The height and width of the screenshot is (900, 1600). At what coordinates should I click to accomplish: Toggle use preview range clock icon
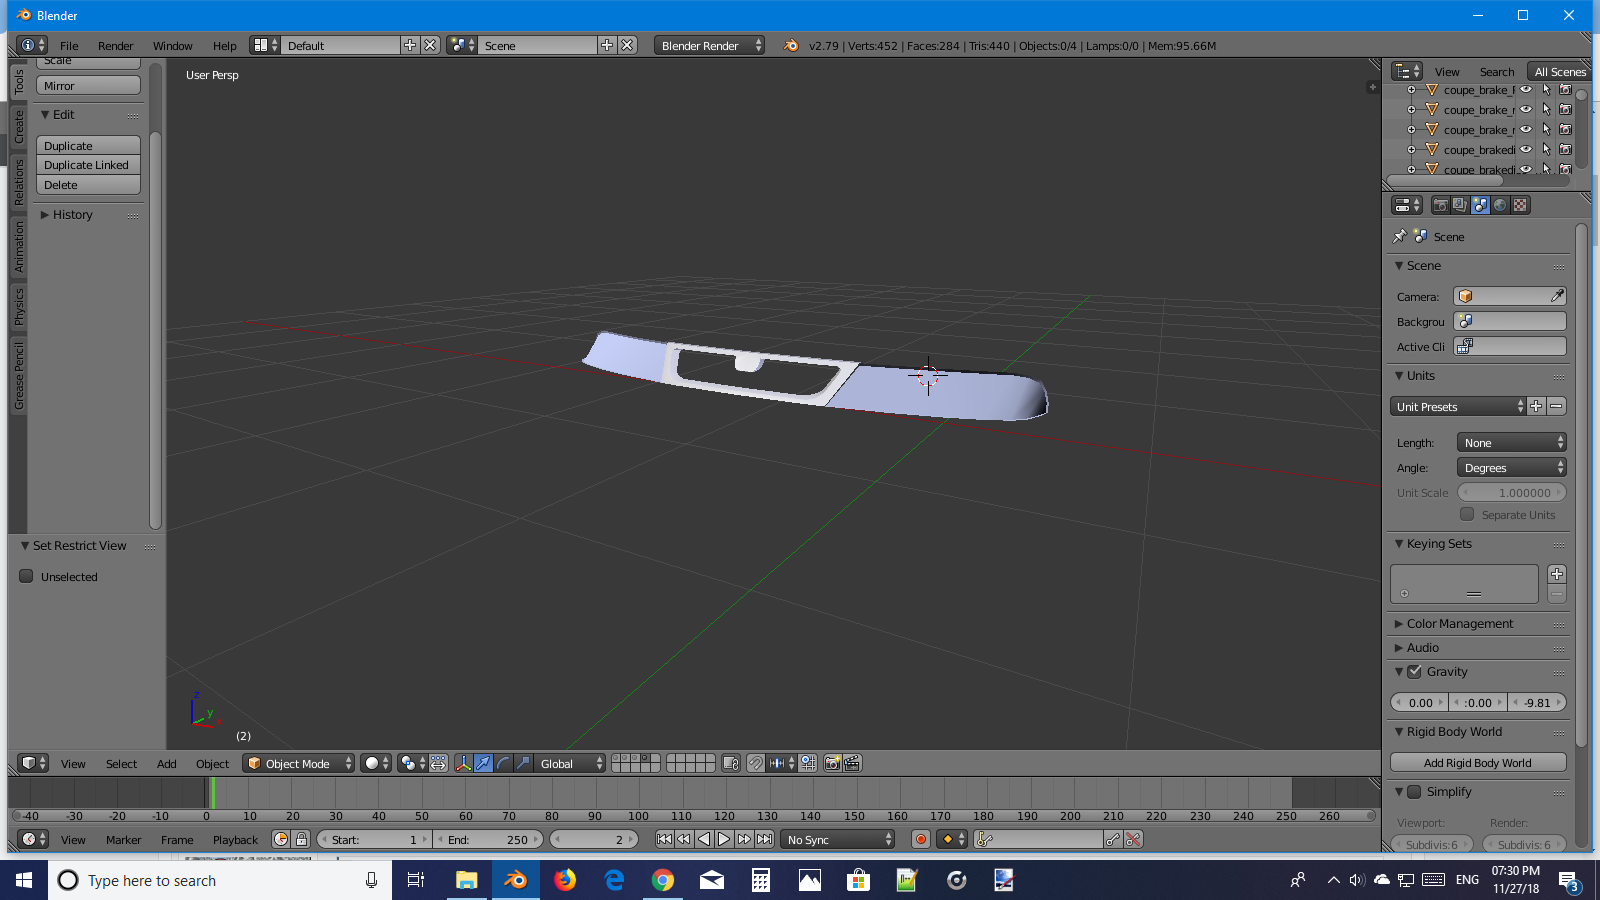pos(281,839)
